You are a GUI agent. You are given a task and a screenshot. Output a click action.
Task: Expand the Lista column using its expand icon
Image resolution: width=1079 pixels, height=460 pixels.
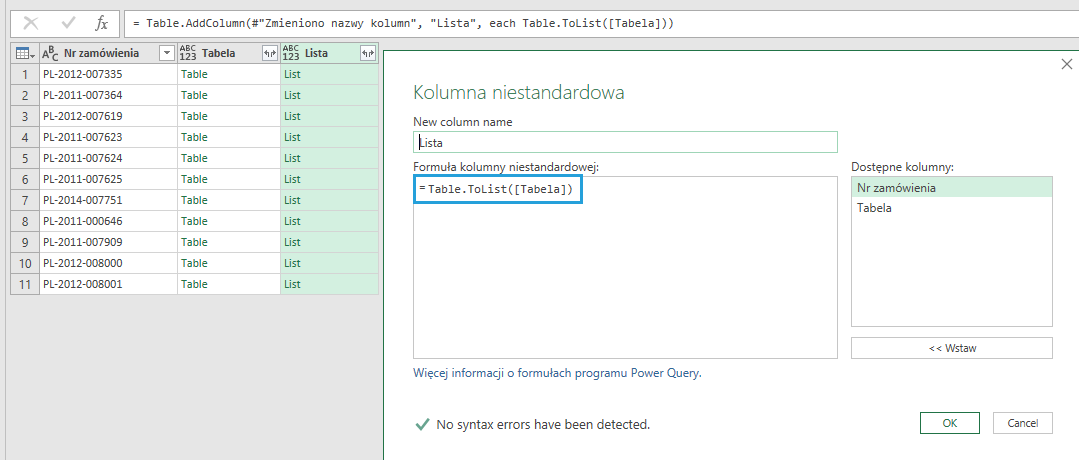coord(368,53)
